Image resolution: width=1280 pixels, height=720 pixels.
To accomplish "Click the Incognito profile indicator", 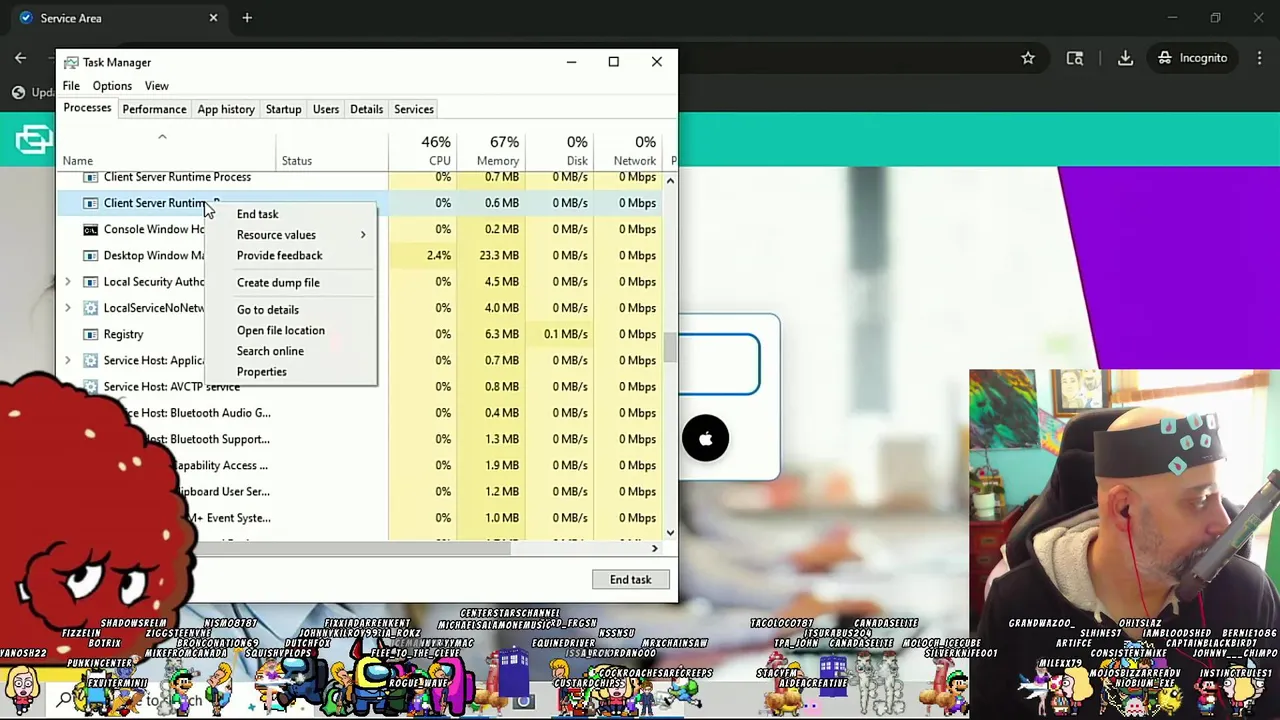I will [x=1192, y=58].
